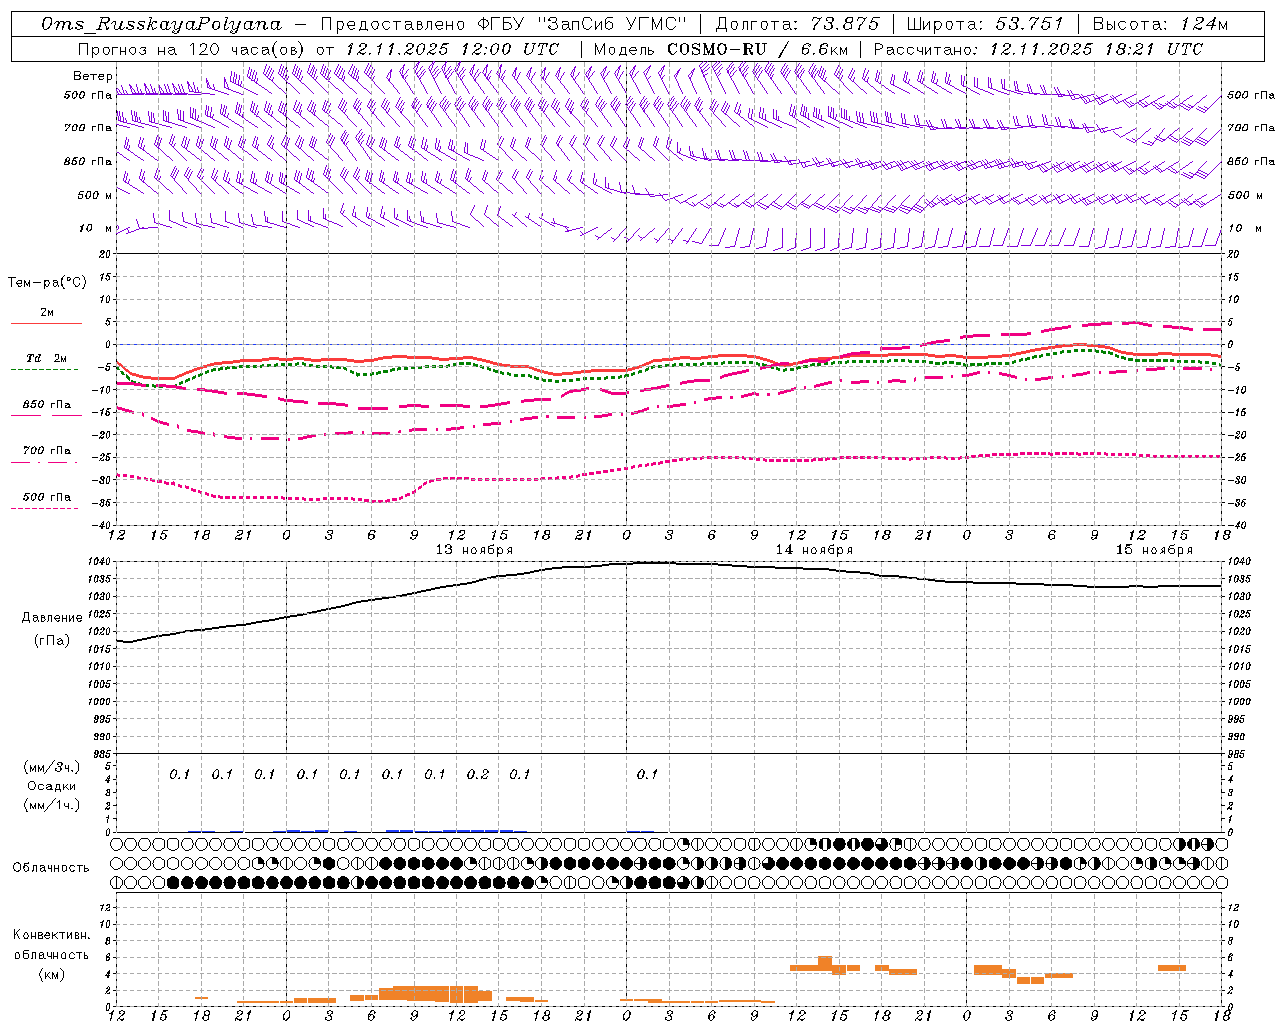Viewport: 1280px width, 1024px height.
Task: Select the longitude value Долгота: 73.875
Action: 798,24
